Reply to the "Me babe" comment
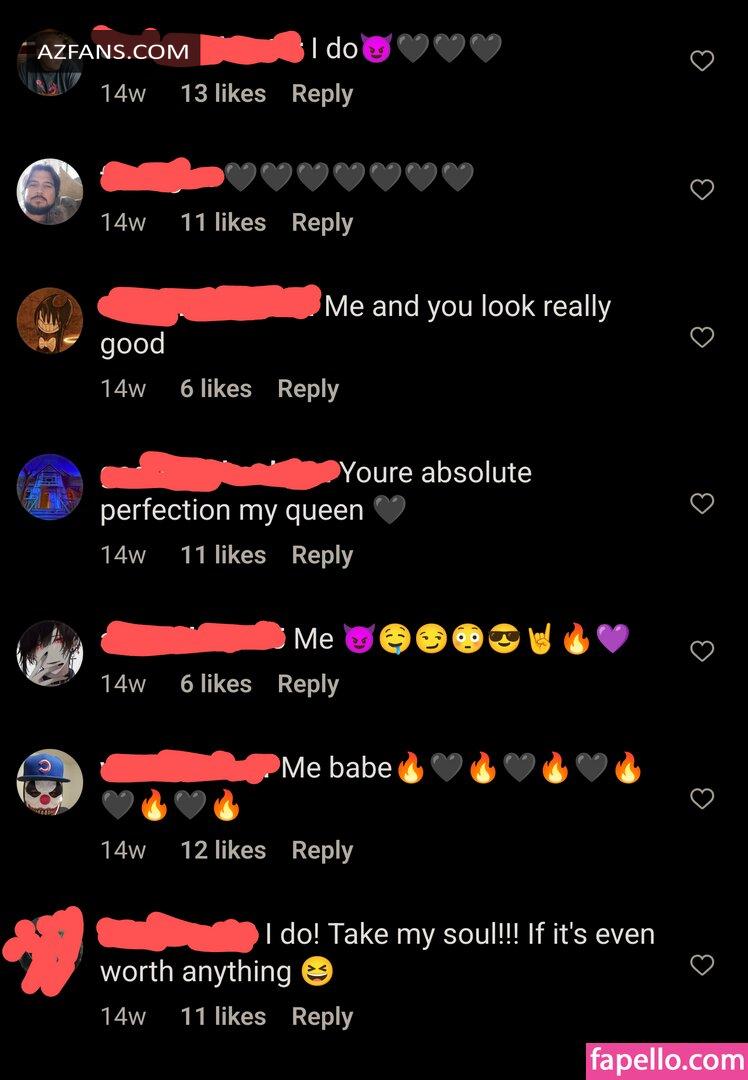The image size is (748, 1080). point(322,851)
